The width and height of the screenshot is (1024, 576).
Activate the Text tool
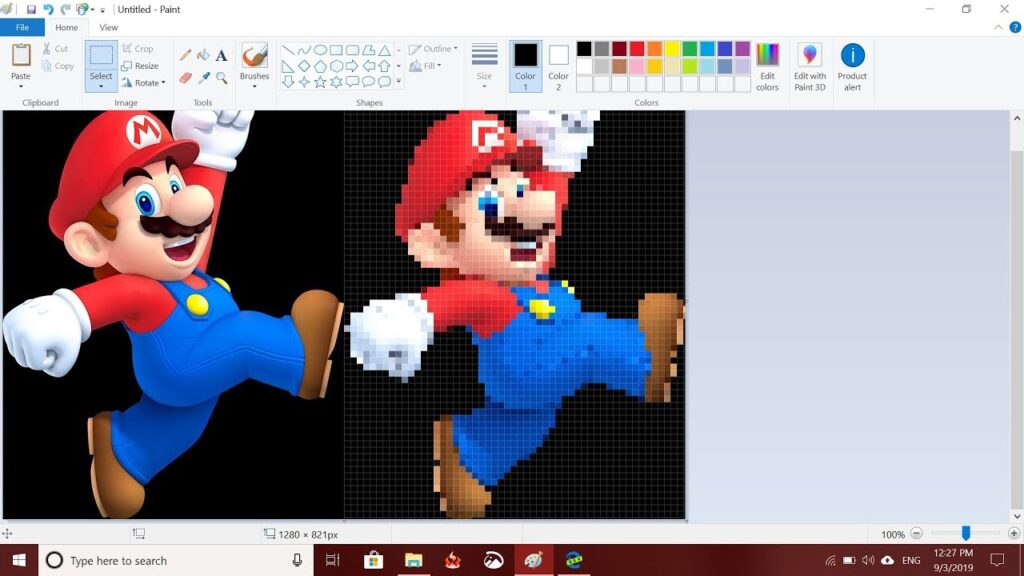pos(221,56)
